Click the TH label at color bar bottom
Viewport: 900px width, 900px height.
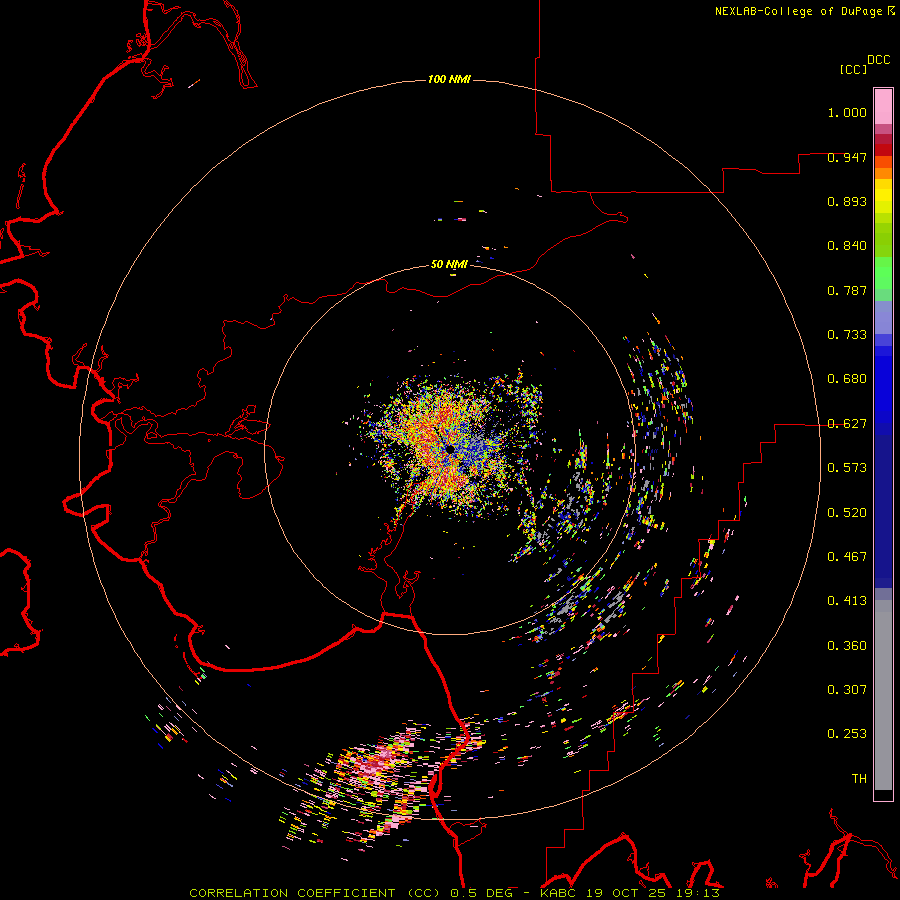[x=859, y=779]
